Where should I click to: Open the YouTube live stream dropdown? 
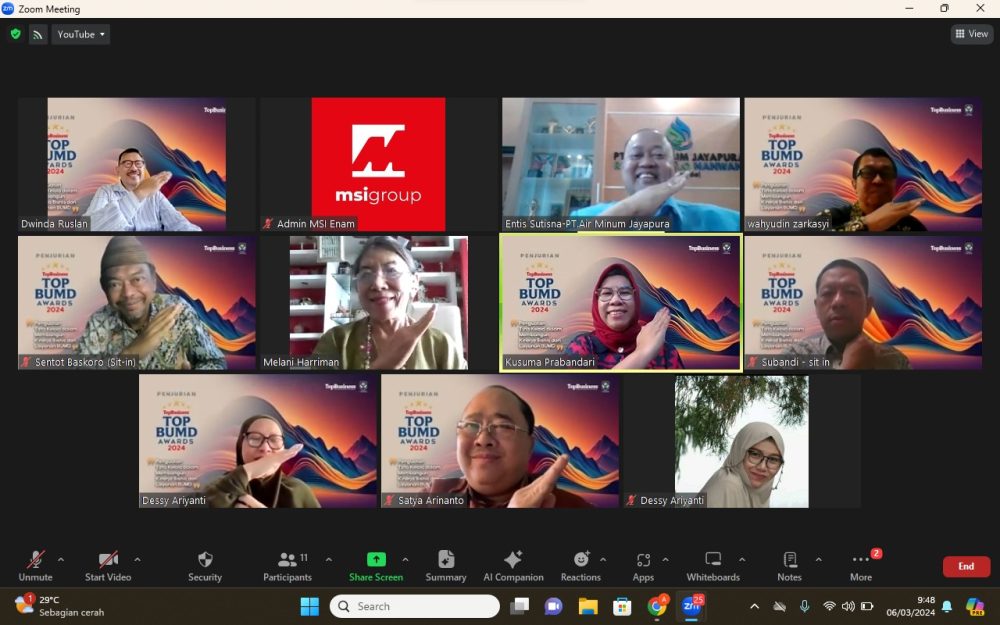click(81, 34)
